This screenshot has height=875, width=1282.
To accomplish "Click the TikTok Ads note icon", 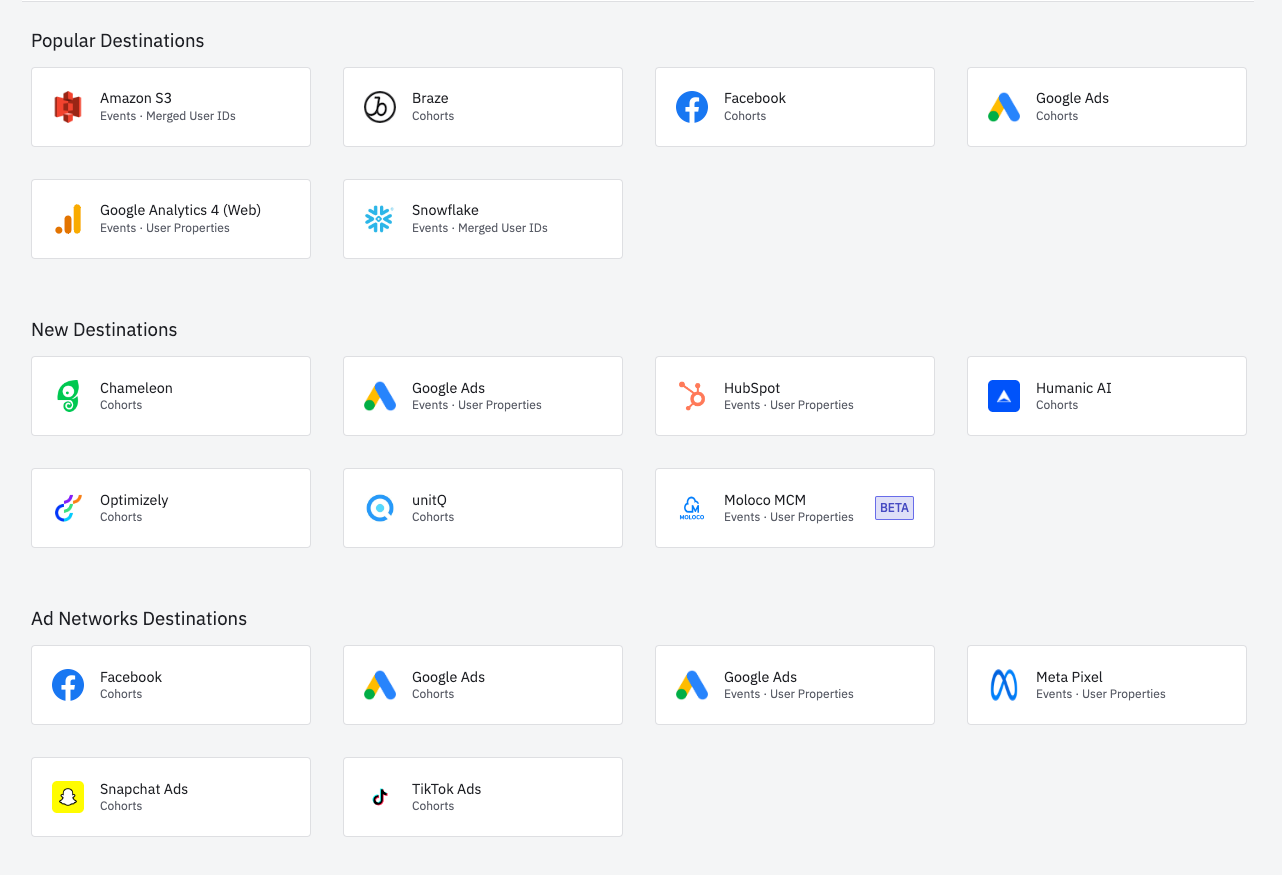I will 380,797.
